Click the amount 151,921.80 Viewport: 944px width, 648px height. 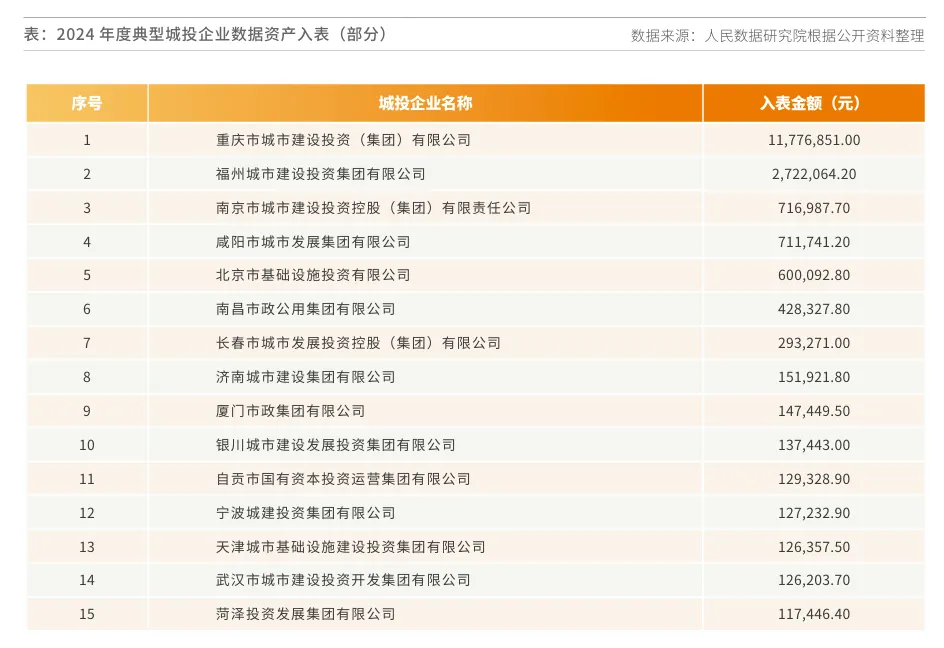pos(814,377)
